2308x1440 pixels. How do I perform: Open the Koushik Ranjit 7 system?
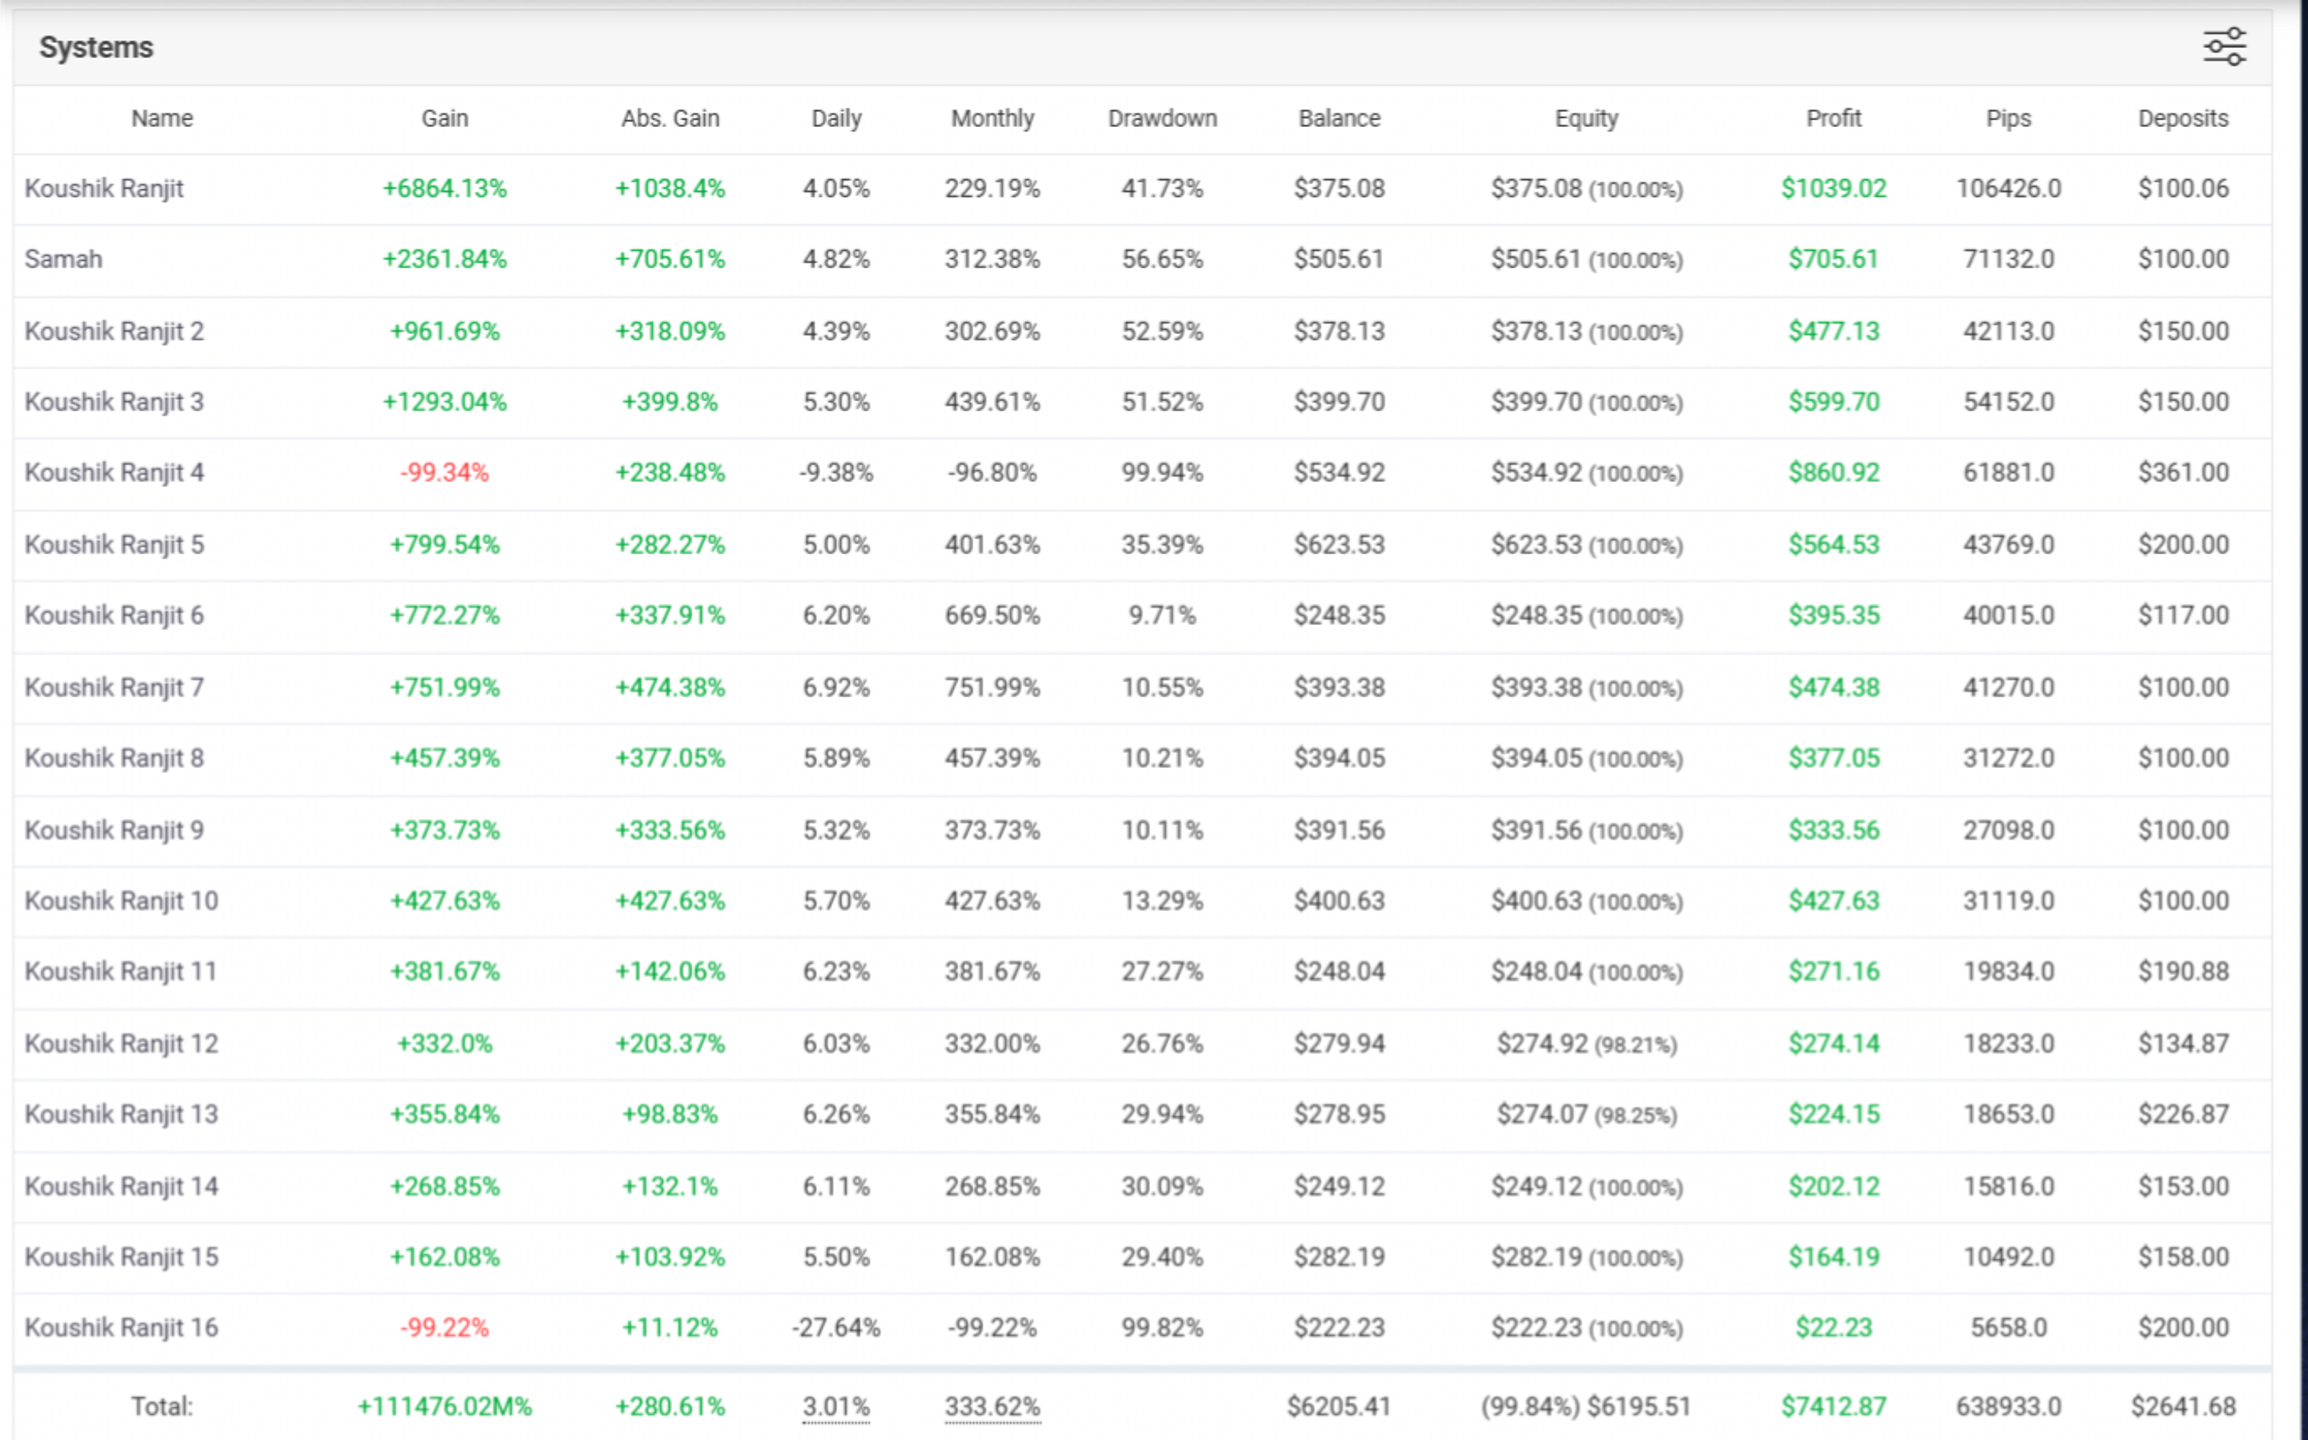[x=114, y=688]
